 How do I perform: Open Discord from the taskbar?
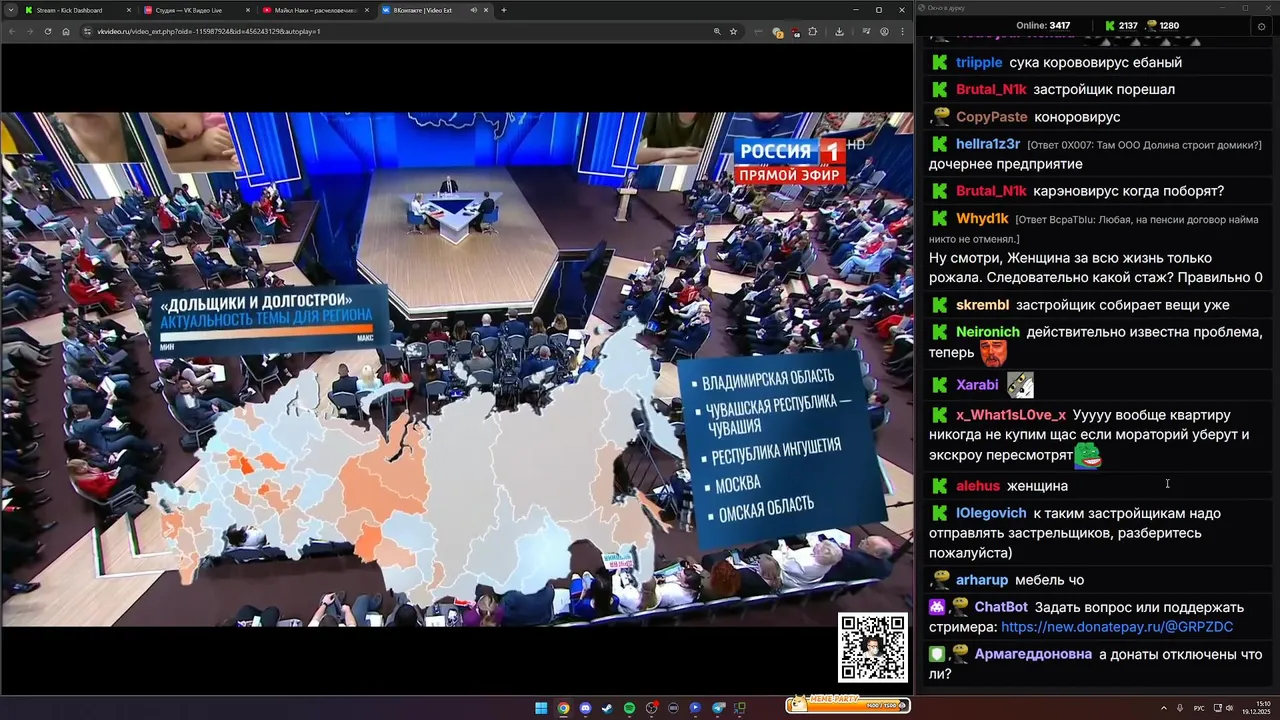(585, 708)
